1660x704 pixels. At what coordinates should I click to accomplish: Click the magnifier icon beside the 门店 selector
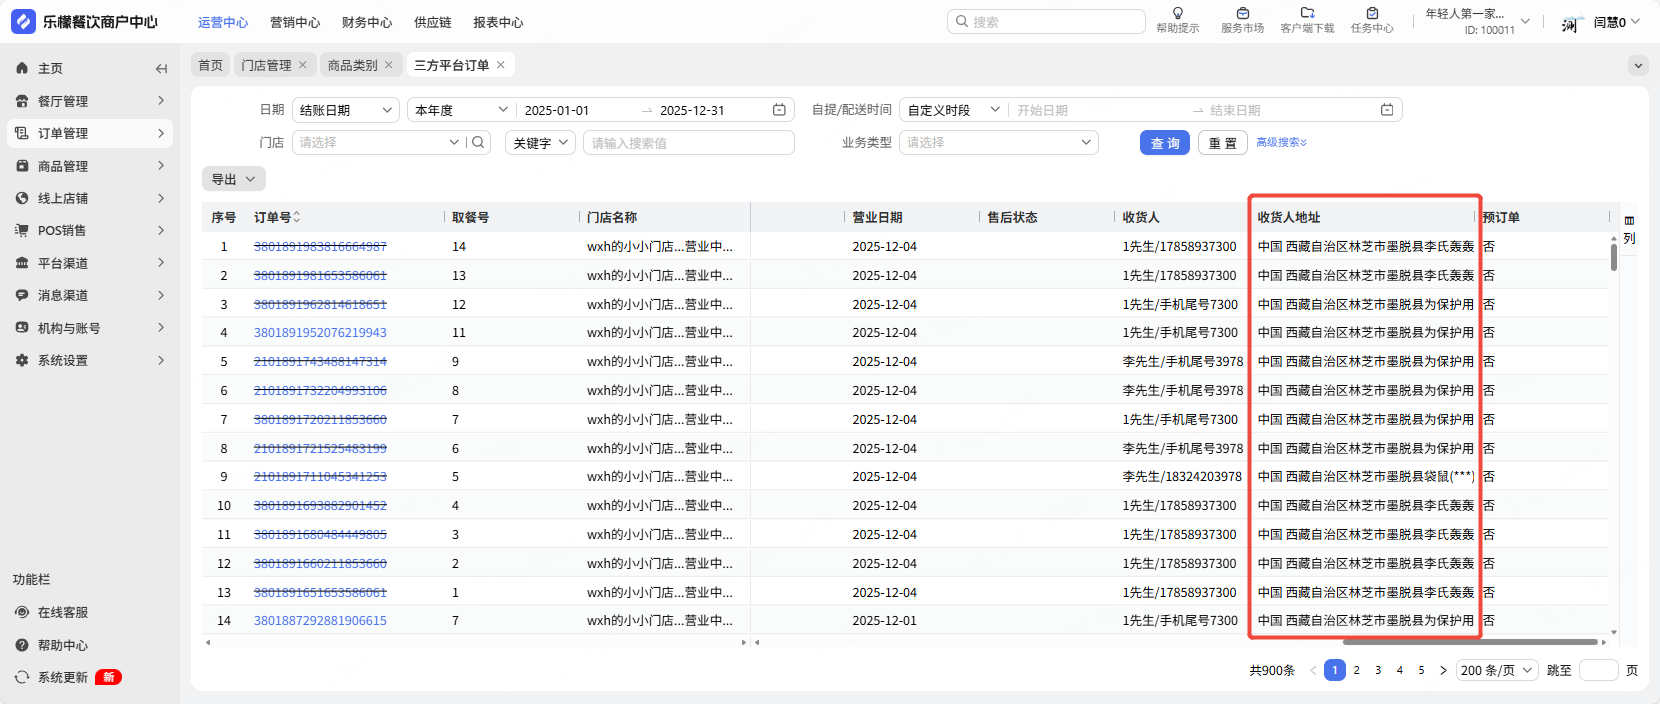478,143
